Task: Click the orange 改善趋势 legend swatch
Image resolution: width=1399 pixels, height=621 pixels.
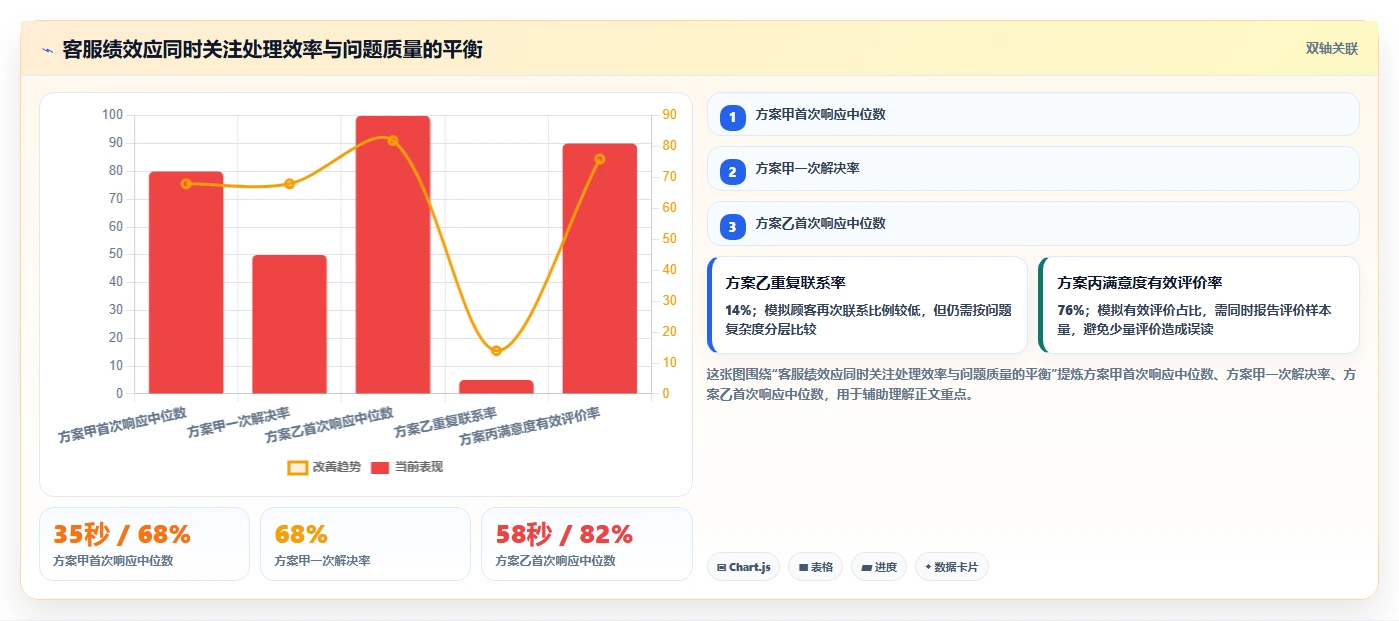Action: point(297,467)
